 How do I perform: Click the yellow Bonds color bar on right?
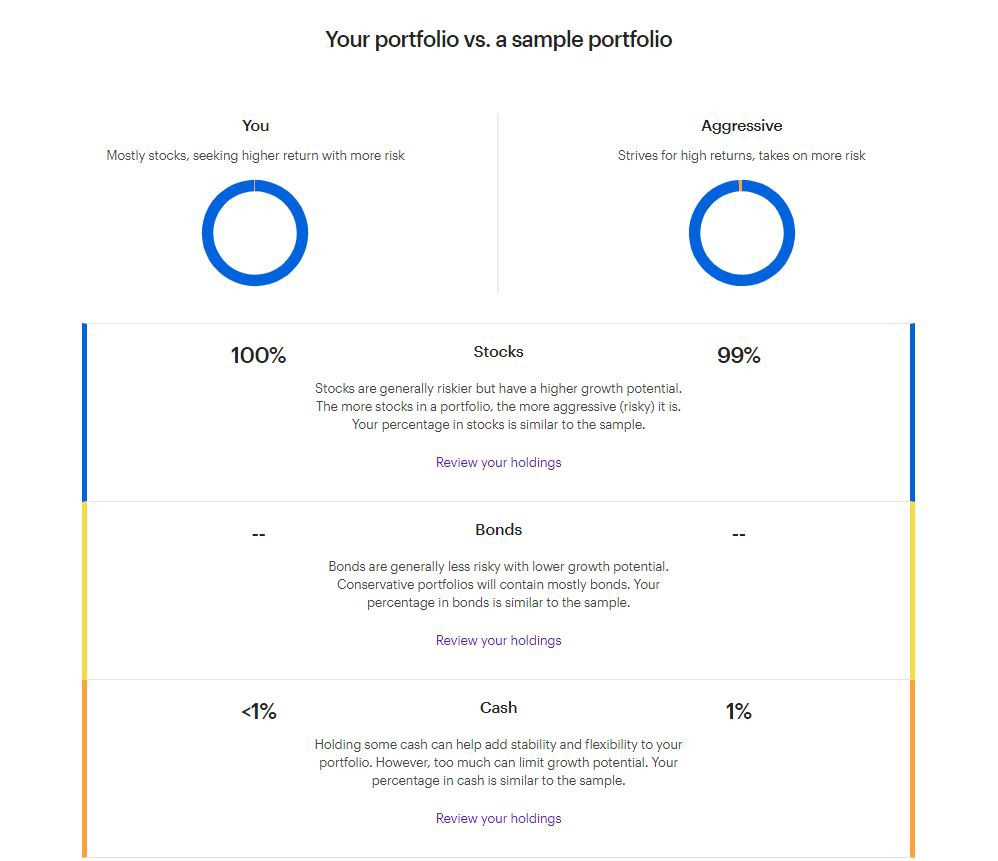click(912, 591)
